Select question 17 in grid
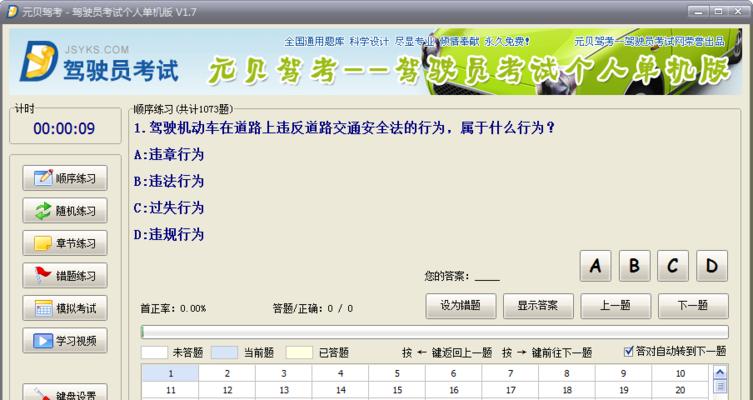The image size is (753, 400). pos(510,390)
